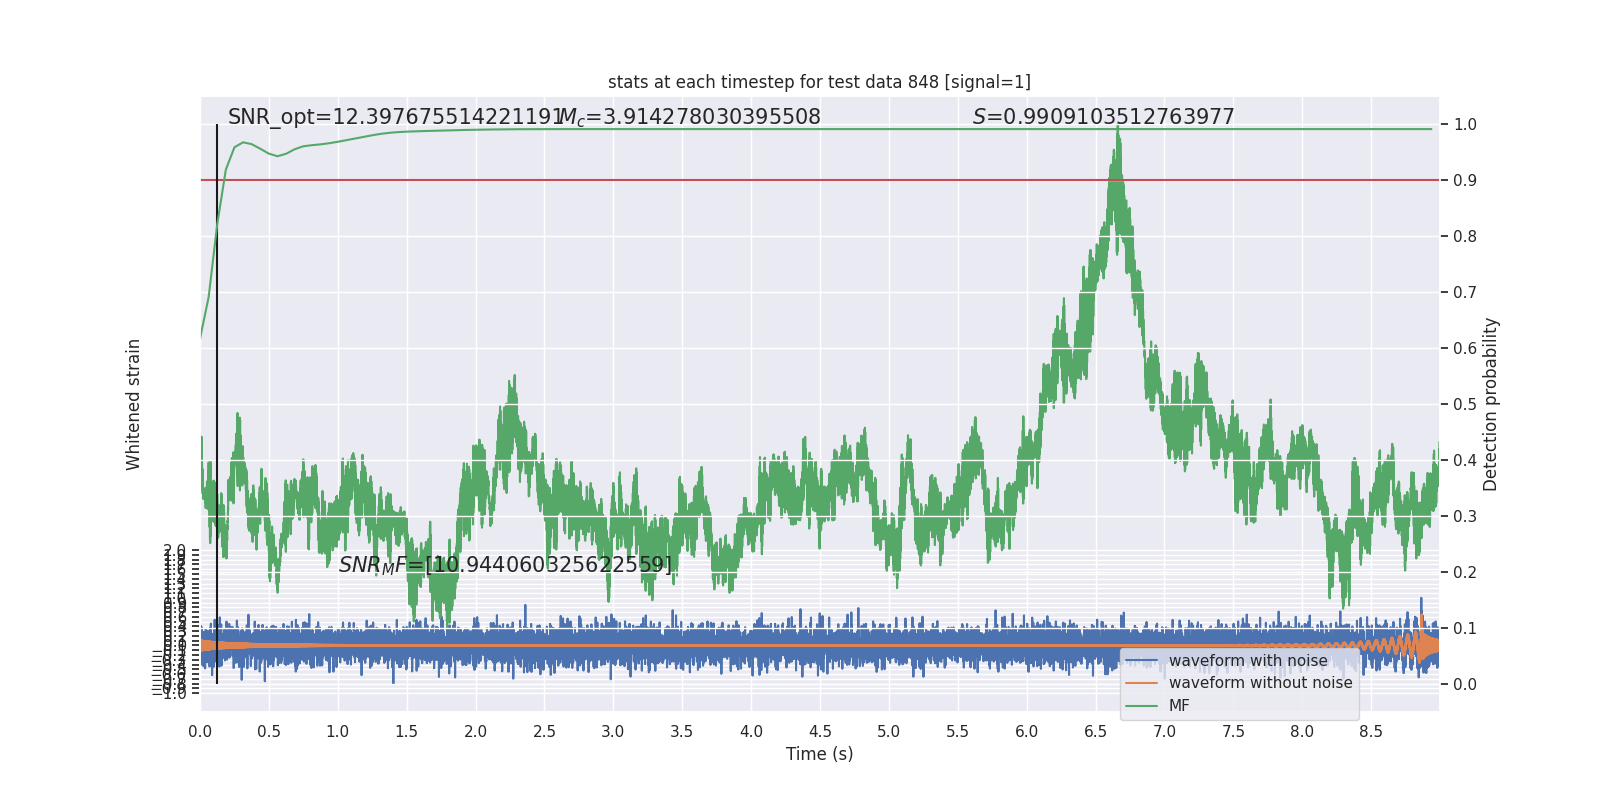
Task: Click the 0.6 tick on the probability axis
Action: click(1465, 349)
